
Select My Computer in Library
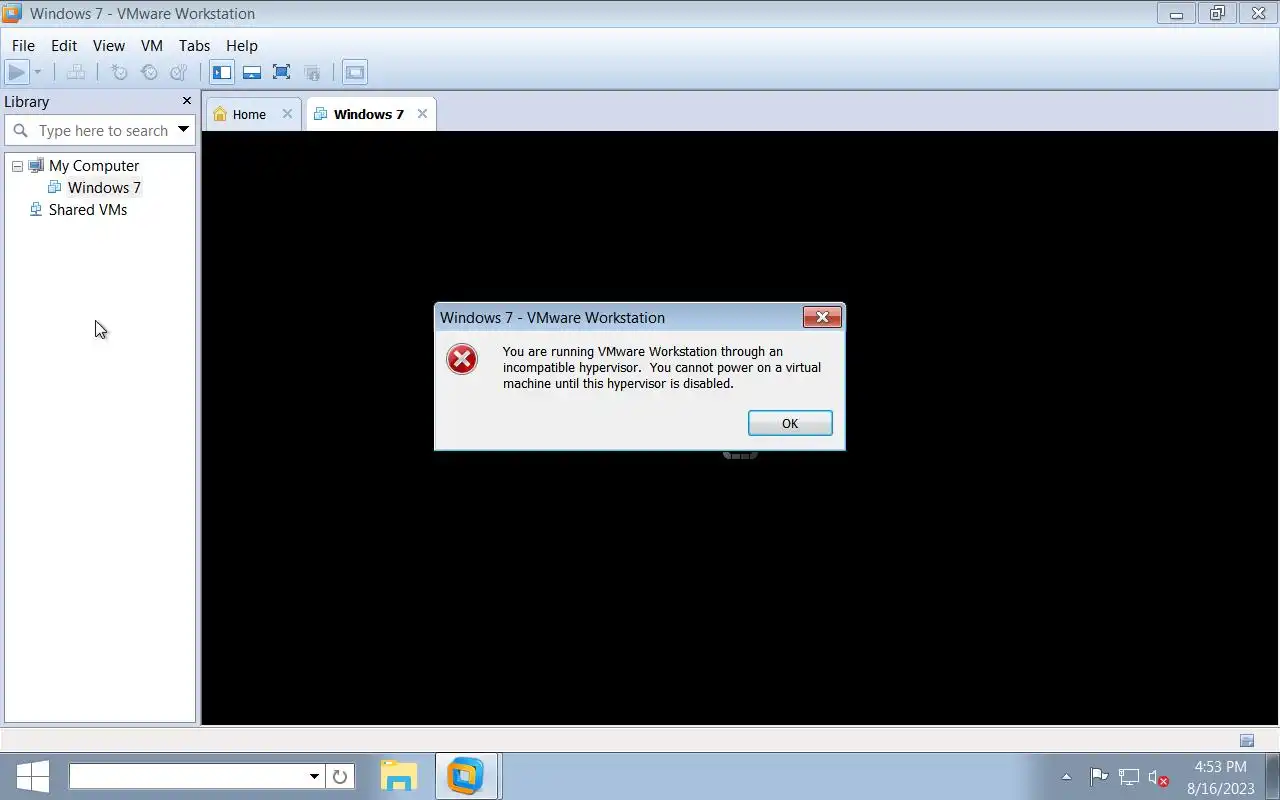tap(94, 166)
